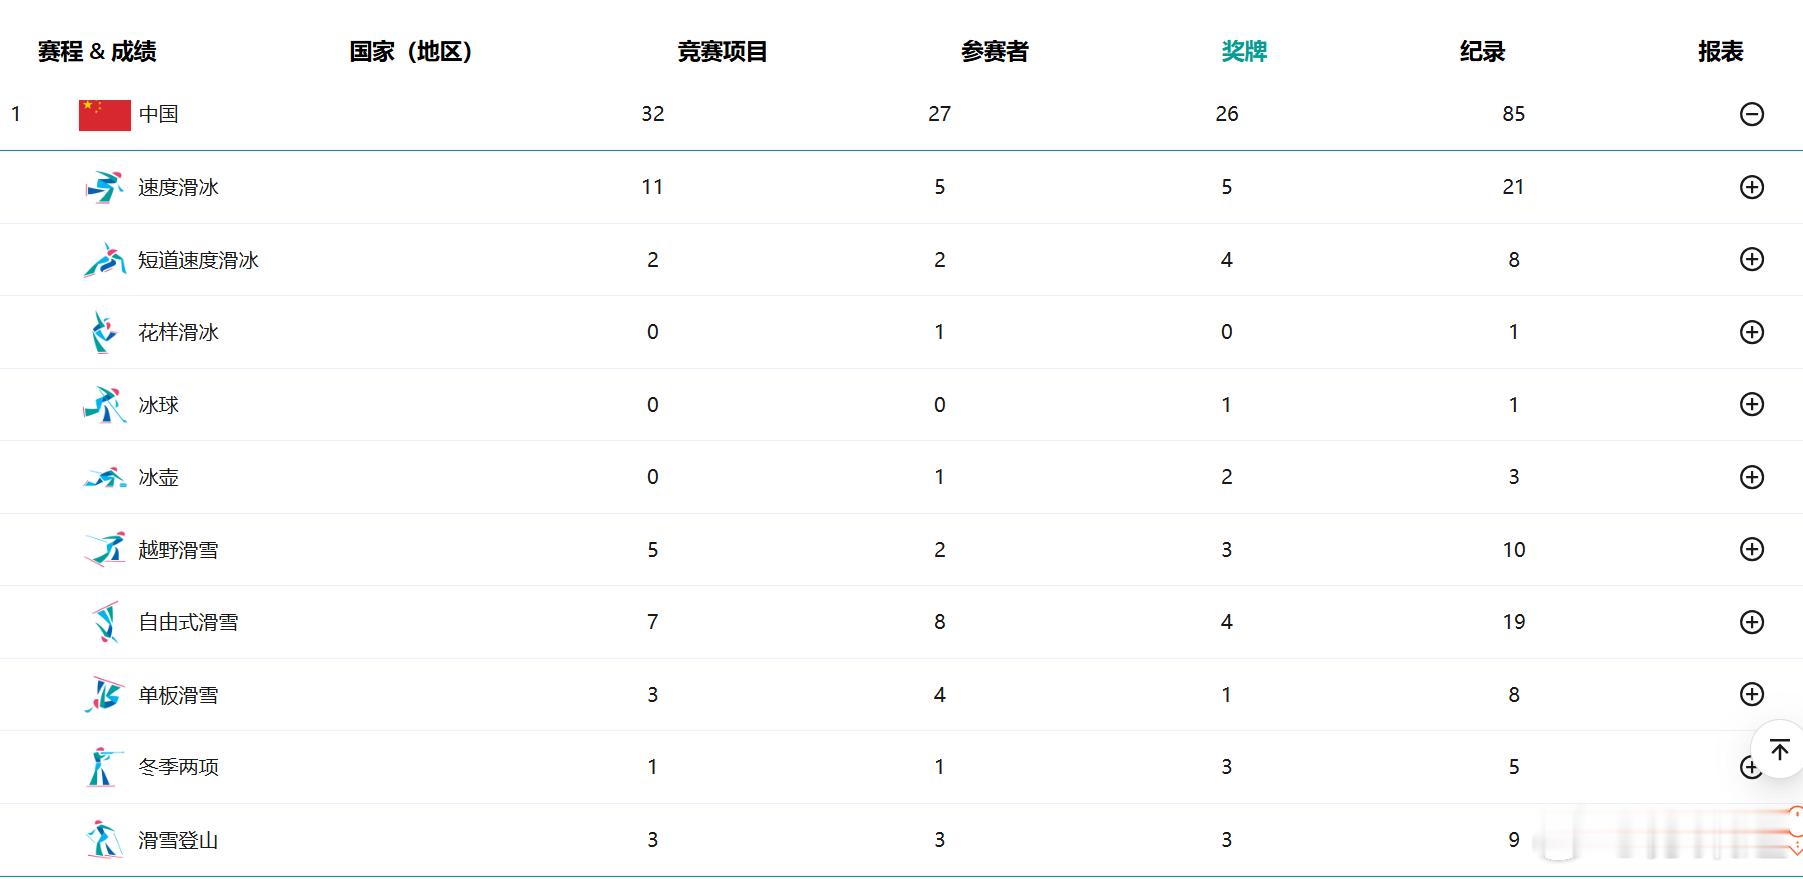Open the 国家（地区）tab
The height and width of the screenshot is (879, 1803).
click(410, 51)
